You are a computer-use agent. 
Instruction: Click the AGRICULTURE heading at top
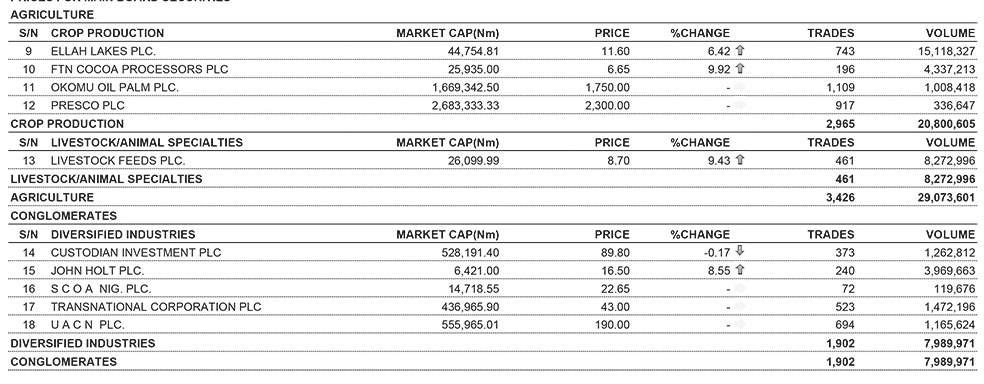[52, 14]
